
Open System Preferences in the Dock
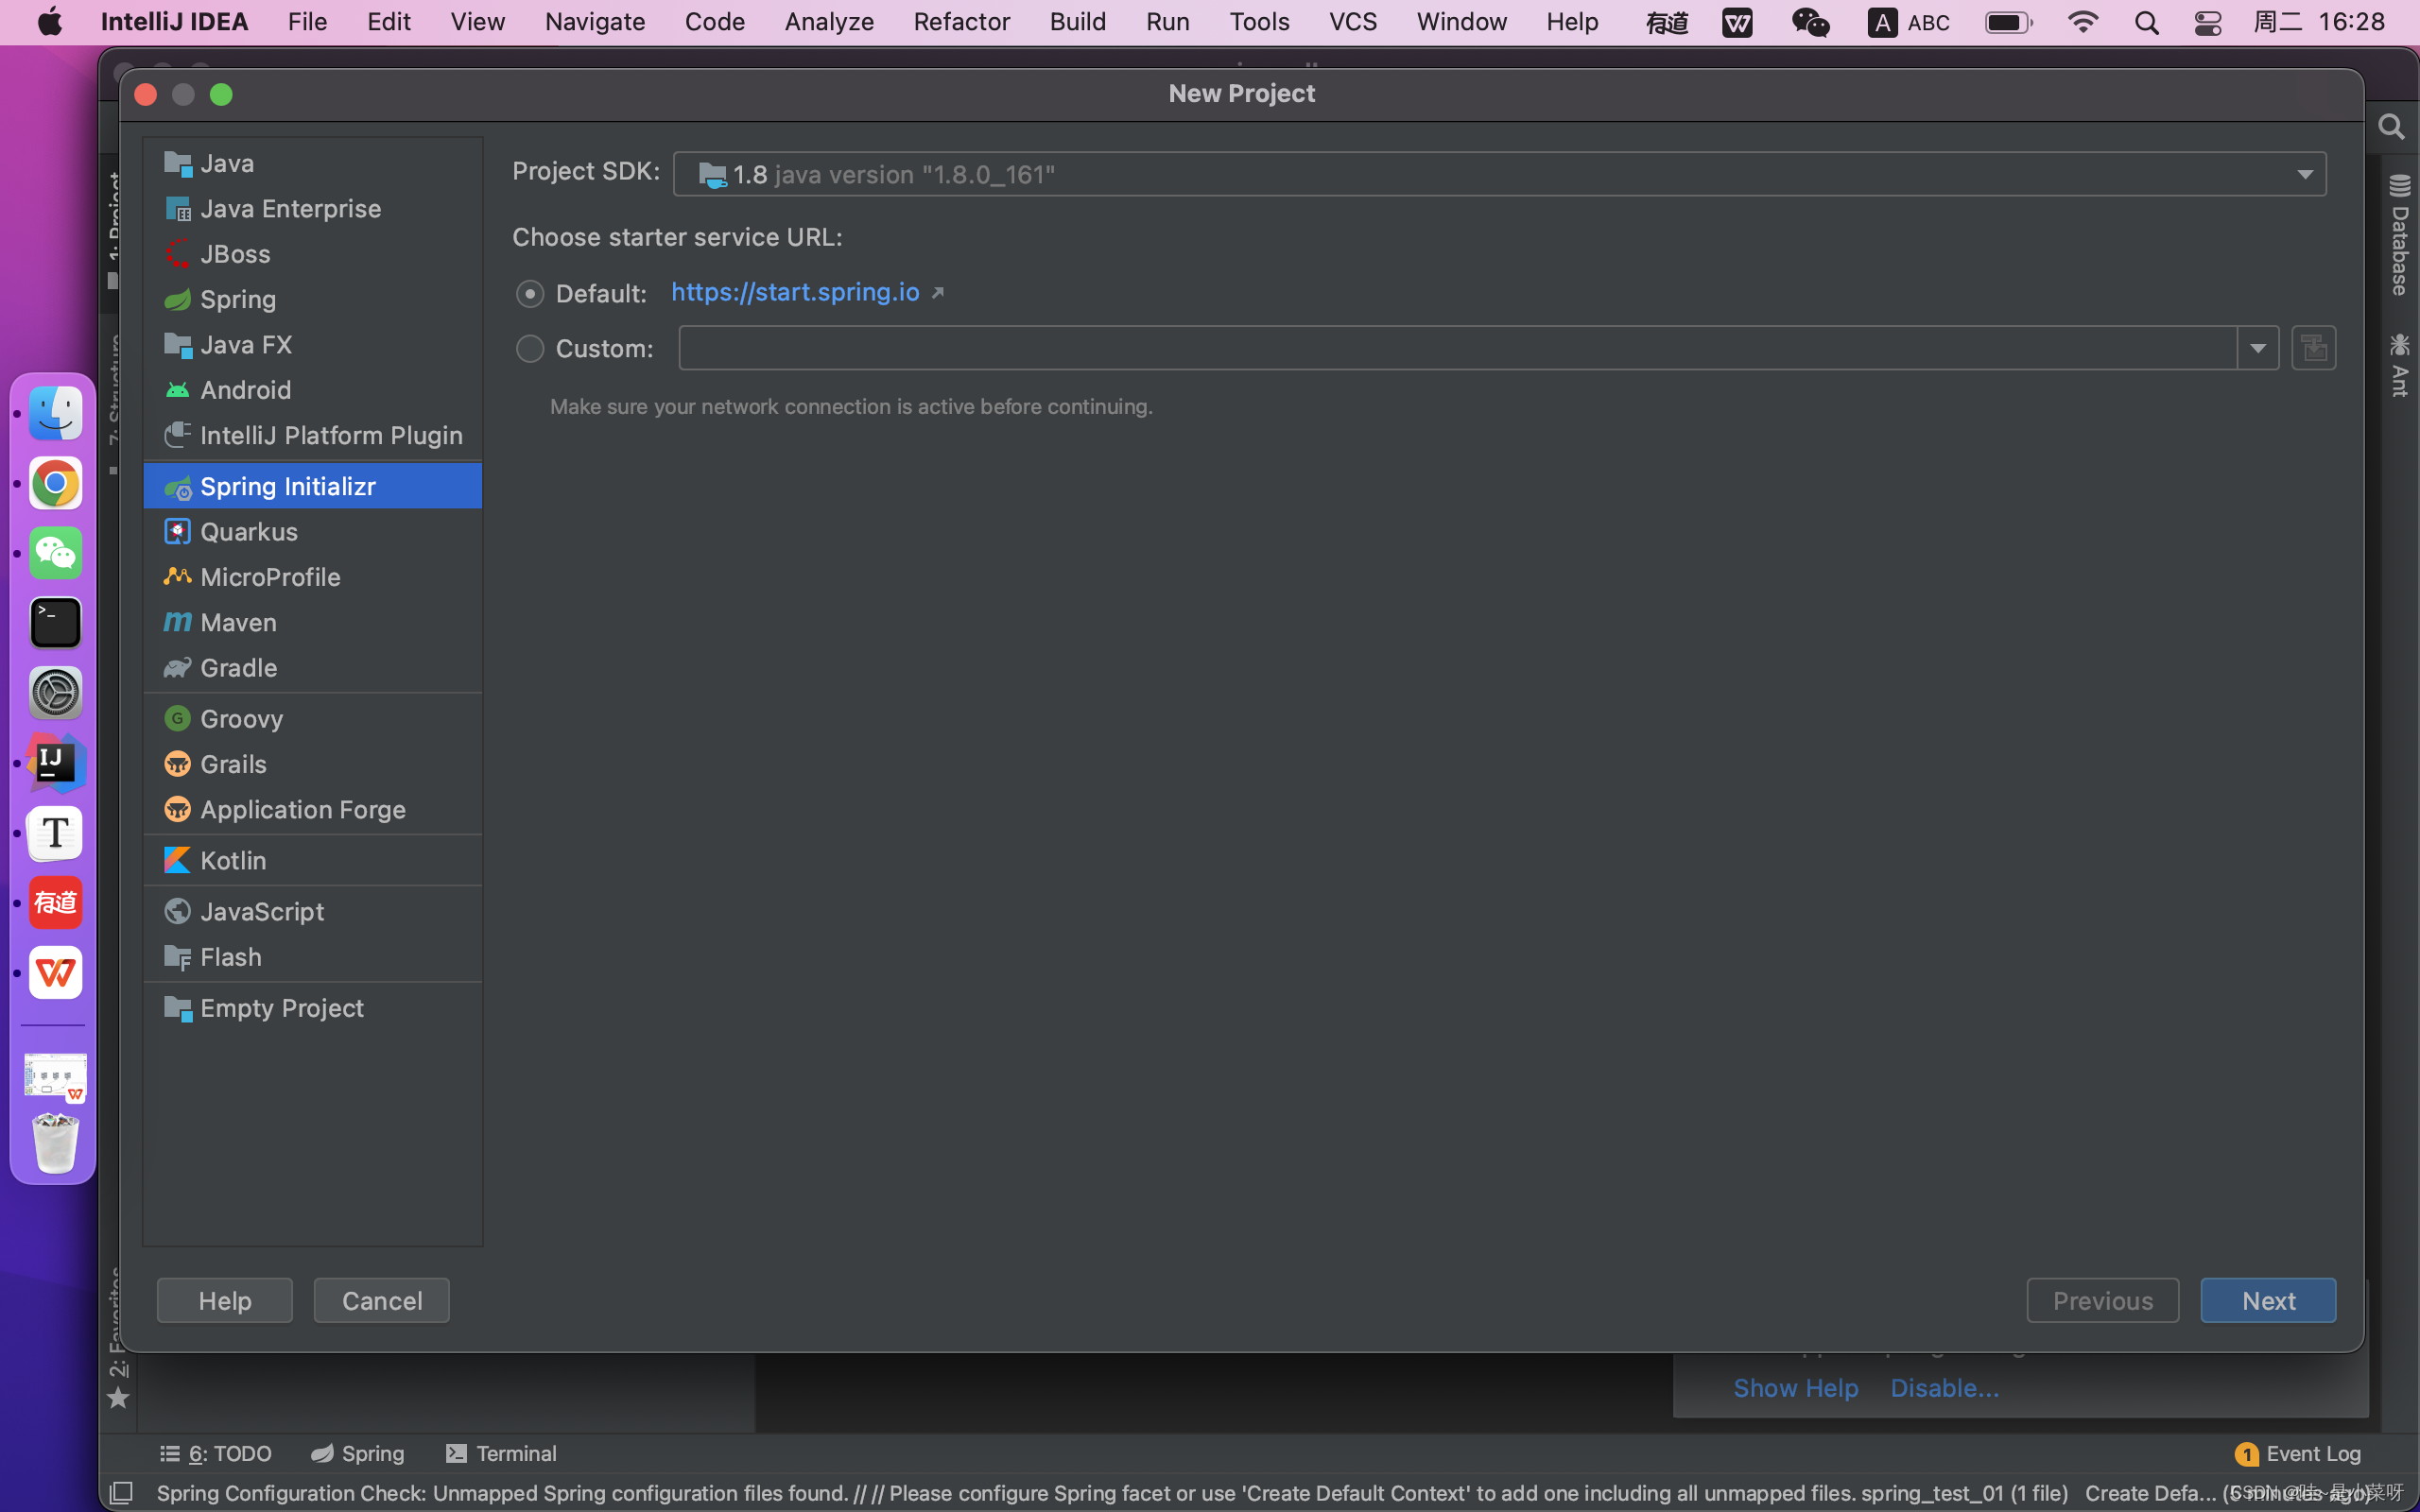pyautogui.click(x=55, y=693)
